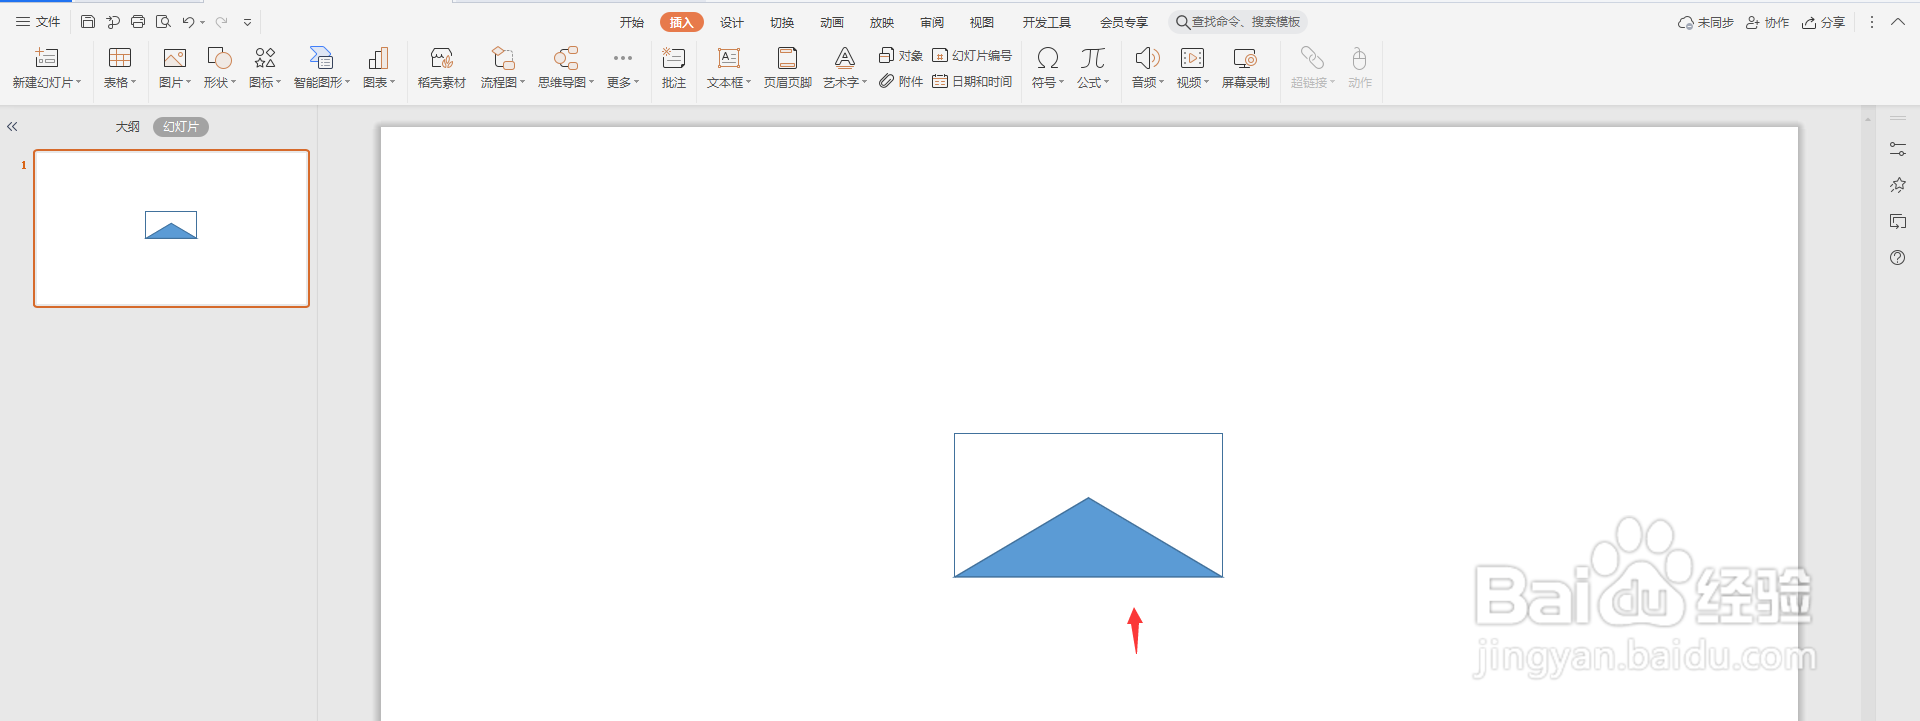Open Header and Footer (页眉页脚)
Screen dimensions: 1920x721
pyautogui.click(x=788, y=68)
